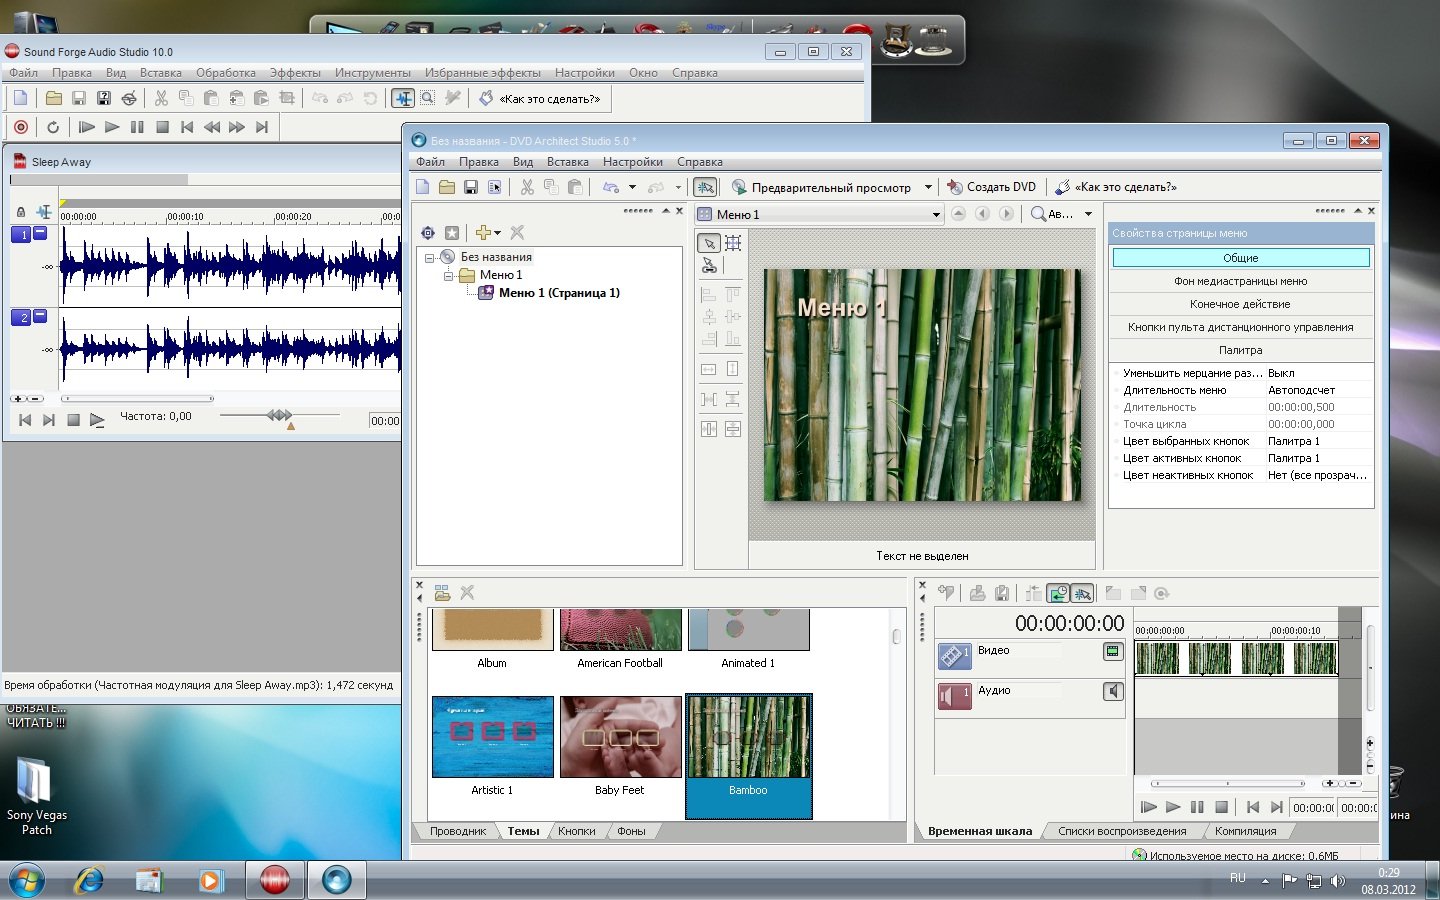This screenshot has height=900, width=1440.
Task: Open Предварительный просмотр dropdown arrow
Action: pyautogui.click(x=928, y=187)
